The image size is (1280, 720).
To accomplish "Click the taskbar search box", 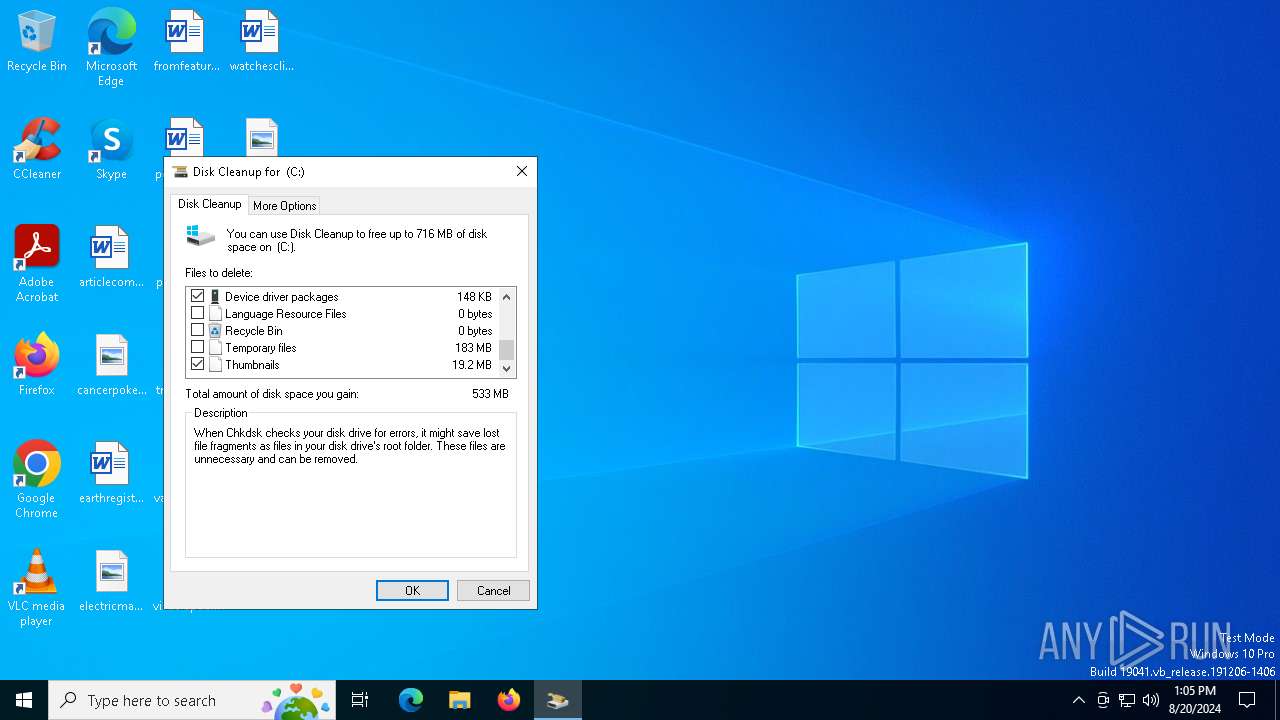I will pos(192,700).
